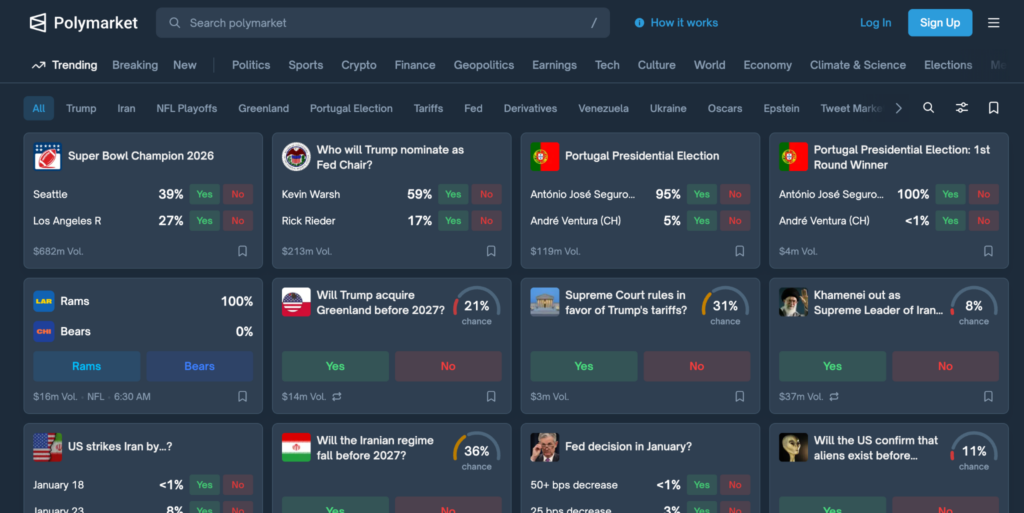This screenshot has height=513, width=1024.
Task: Click the bookmarks icon in filter row
Action: [x=993, y=108]
